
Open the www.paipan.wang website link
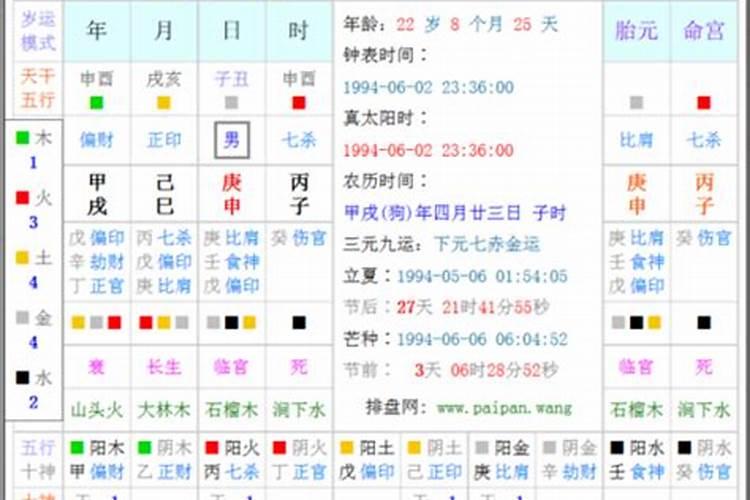click(504, 408)
